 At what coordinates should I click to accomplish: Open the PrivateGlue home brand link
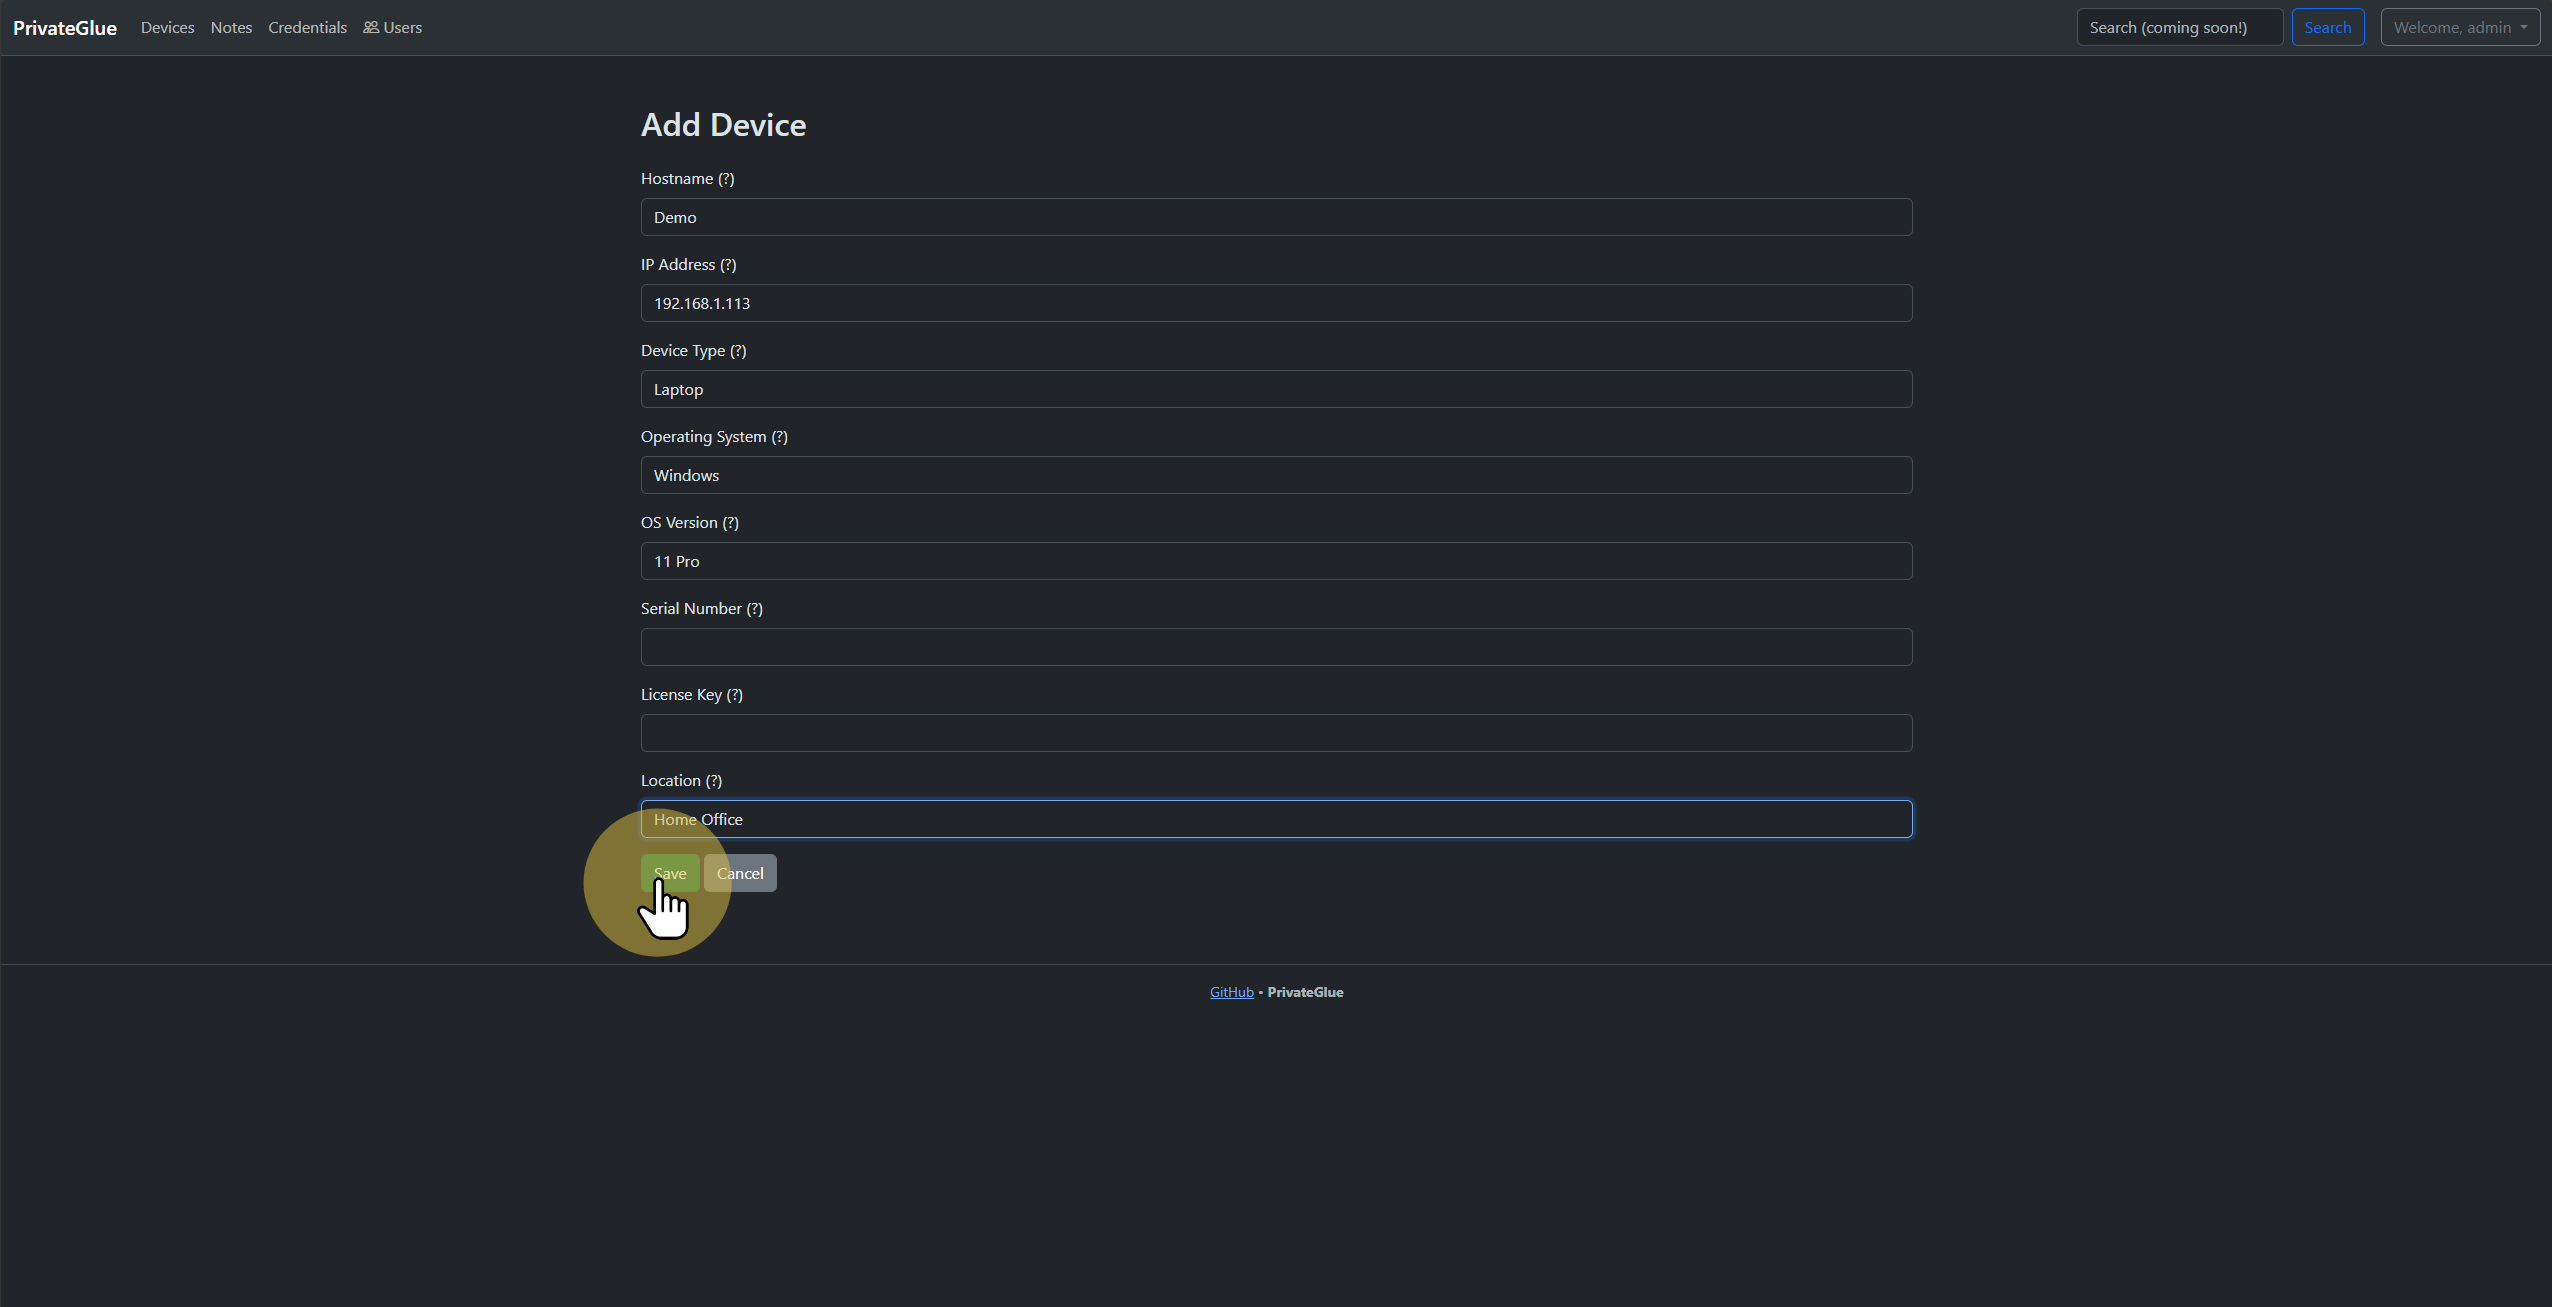[65, 28]
